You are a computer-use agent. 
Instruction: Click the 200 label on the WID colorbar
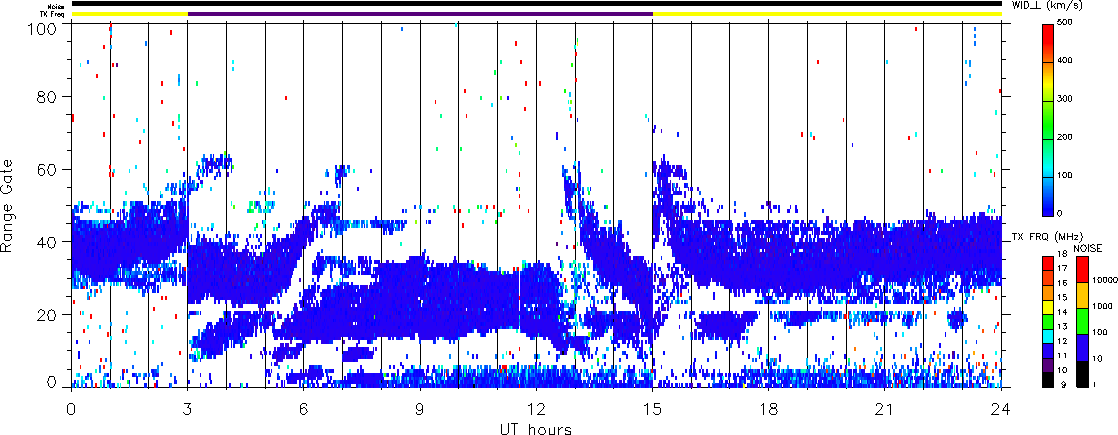pyautogui.click(x=1065, y=138)
